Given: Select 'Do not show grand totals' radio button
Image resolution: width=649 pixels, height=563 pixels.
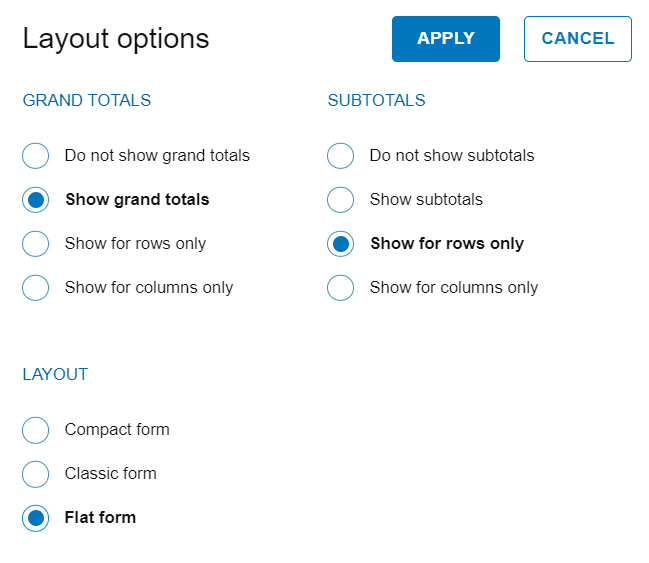Looking at the screenshot, I should pyautogui.click(x=35, y=156).
